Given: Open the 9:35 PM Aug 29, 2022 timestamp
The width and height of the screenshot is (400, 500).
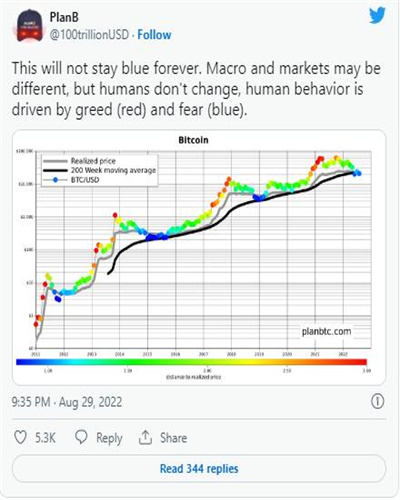Looking at the screenshot, I should coord(67,402).
